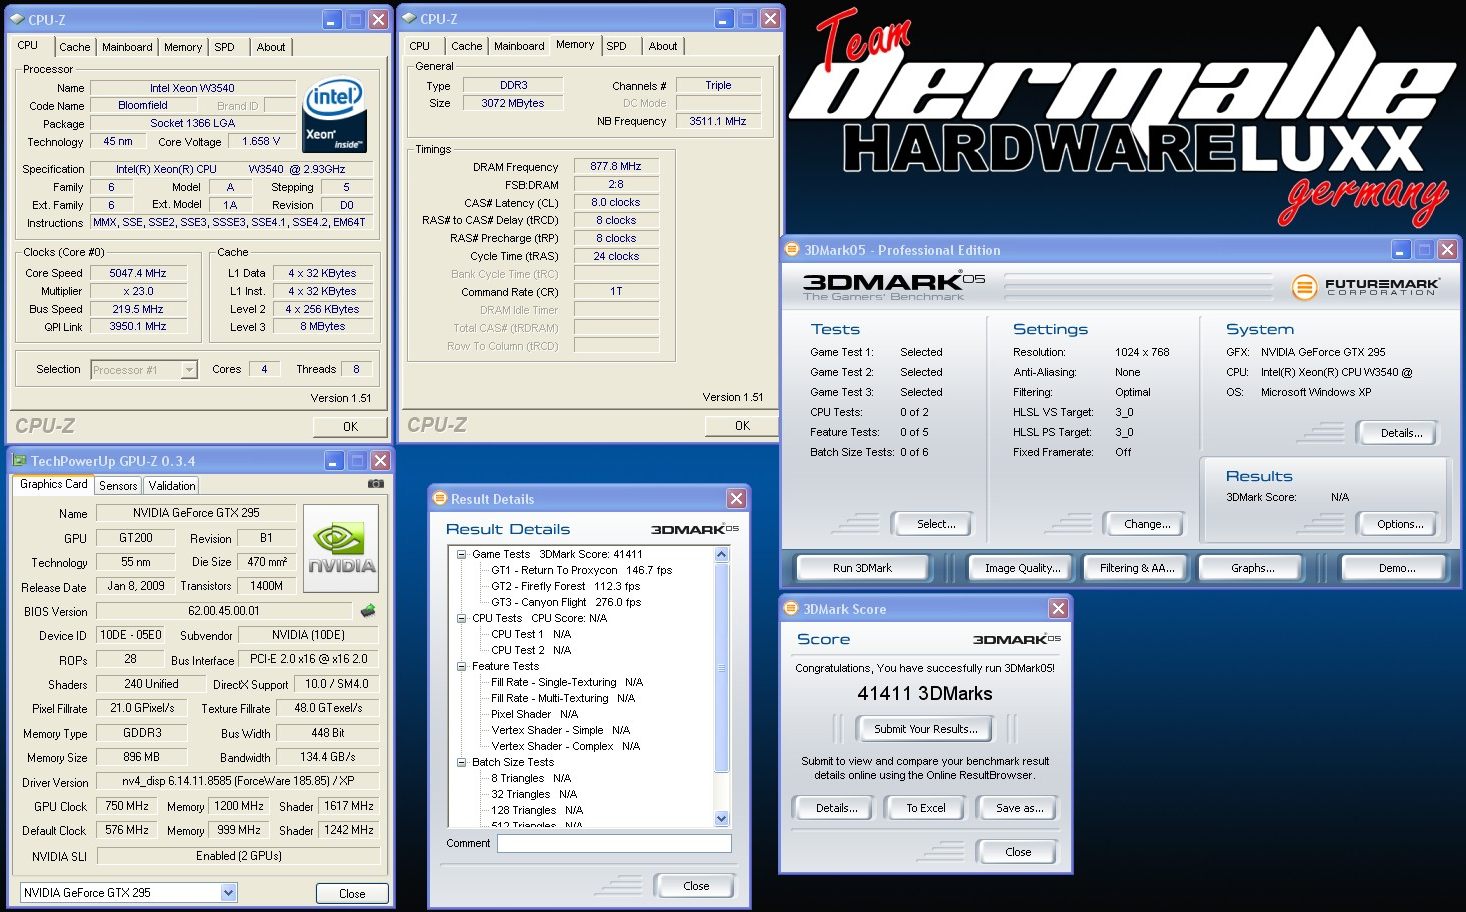The width and height of the screenshot is (1466, 912).
Task: Click the left CPU-Z window title icon
Action: [17, 19]
